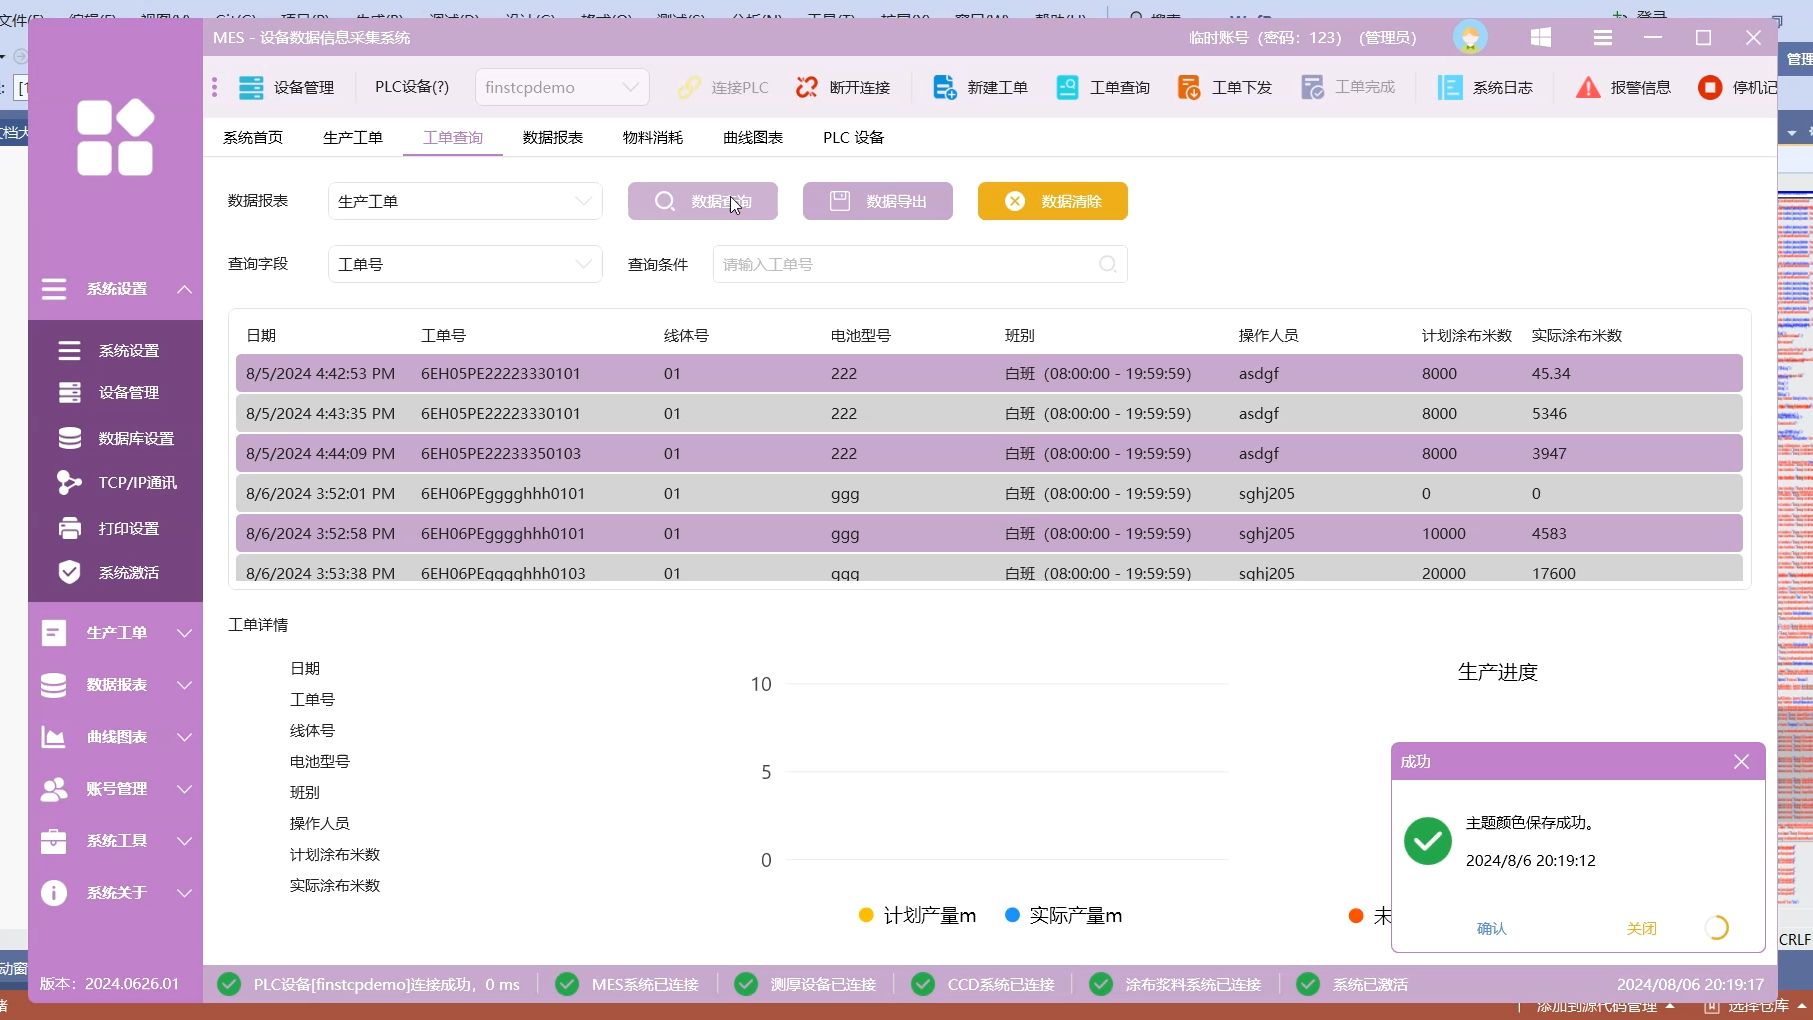Viewport: 1813px width, 1020px height.
Task: Click the 数据导出 button
Action: [878, 201]
